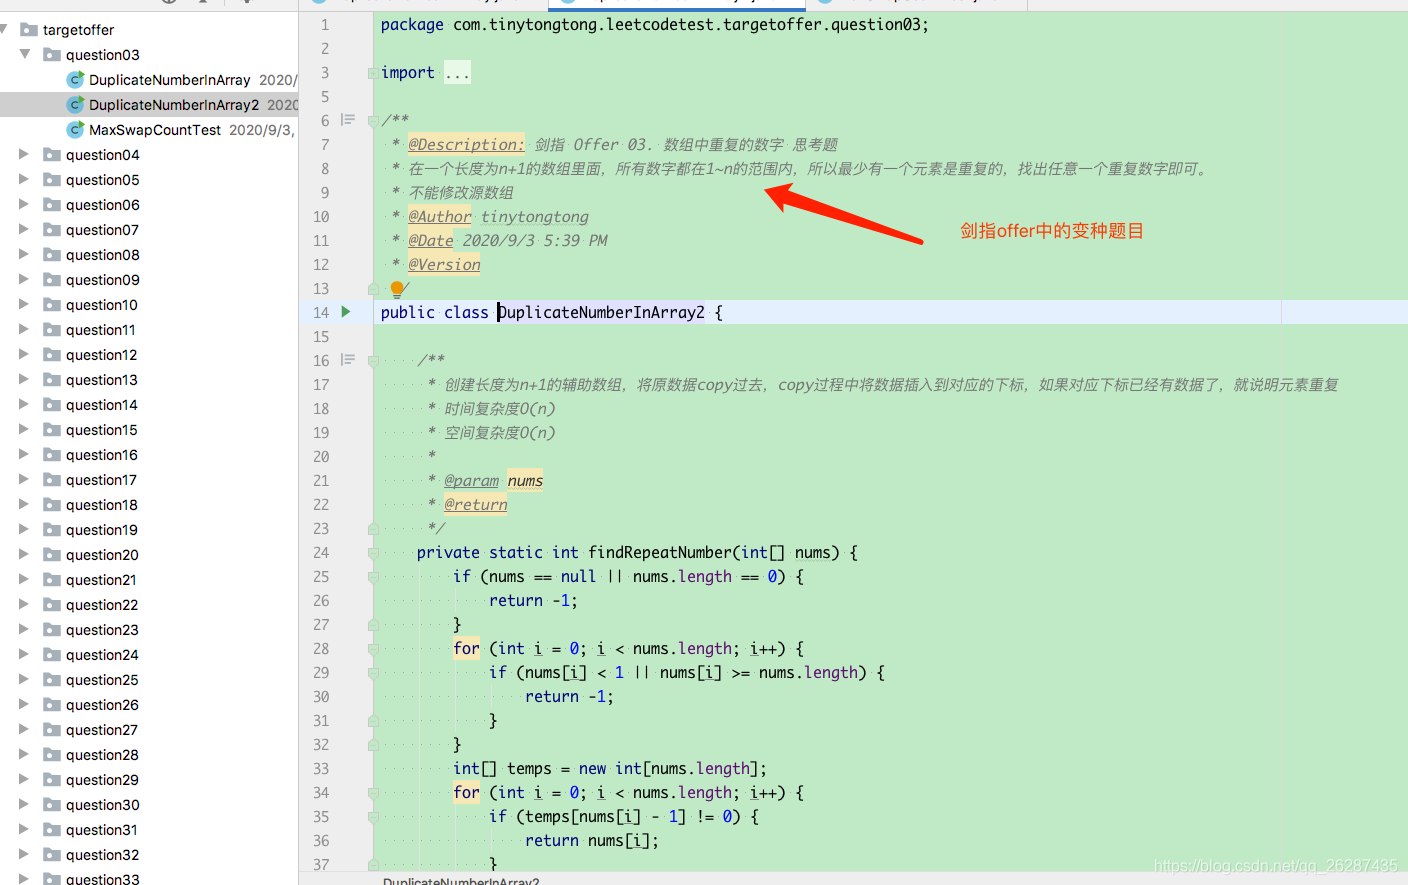1408x885 pixels.
Task: Select the question22 tree row
Action: click(x=149, y=605)
